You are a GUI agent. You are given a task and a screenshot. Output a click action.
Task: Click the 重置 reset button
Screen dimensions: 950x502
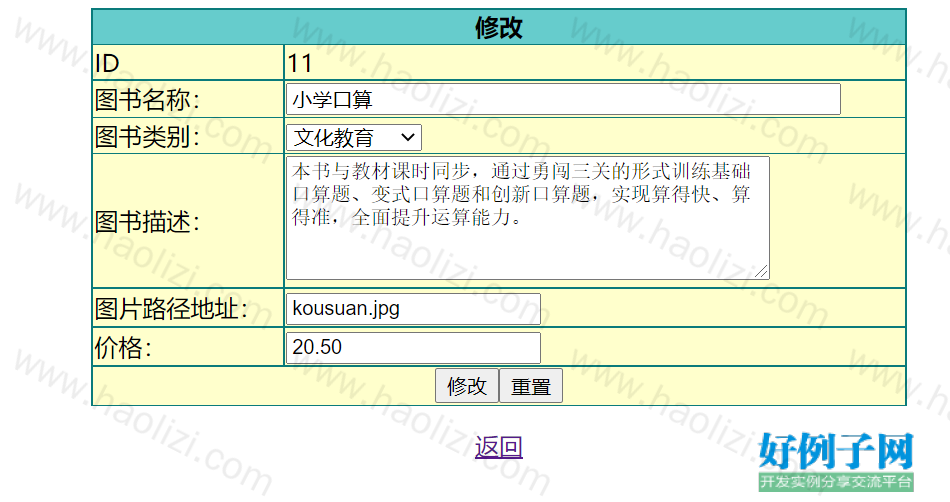531,386
